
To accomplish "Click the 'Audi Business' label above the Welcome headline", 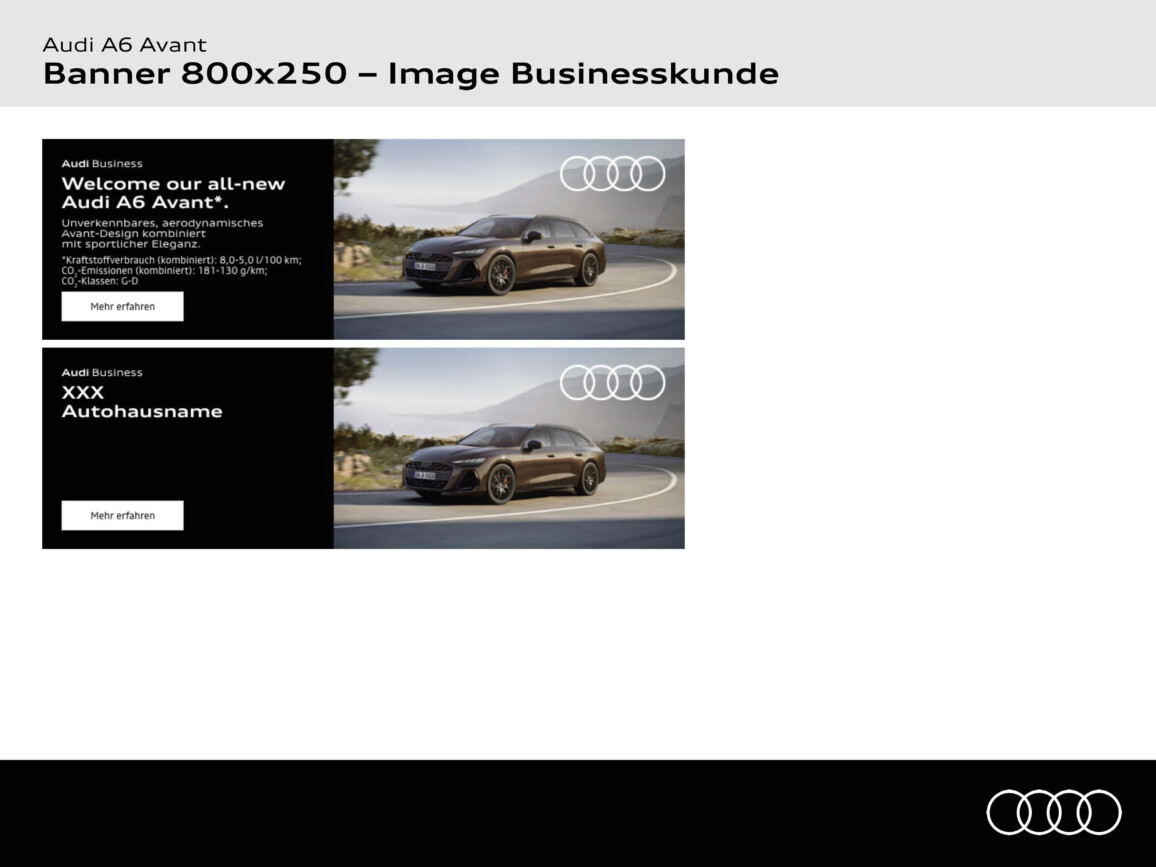I will click(x=102, y=163).
